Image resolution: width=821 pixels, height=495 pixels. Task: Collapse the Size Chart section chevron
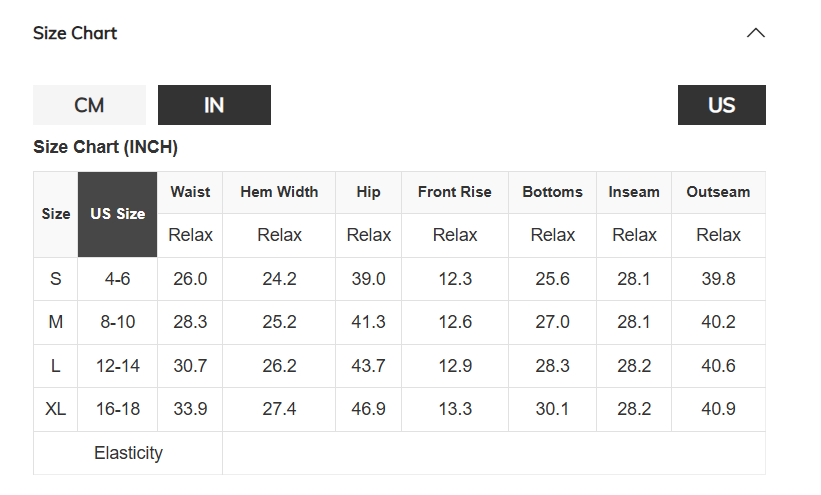pyautogui.click(x=755, y=33)
